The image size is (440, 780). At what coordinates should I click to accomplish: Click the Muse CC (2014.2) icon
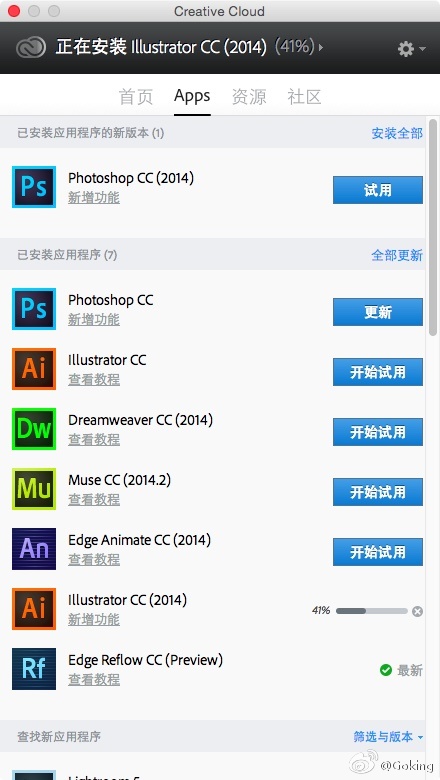click(34, 488)
